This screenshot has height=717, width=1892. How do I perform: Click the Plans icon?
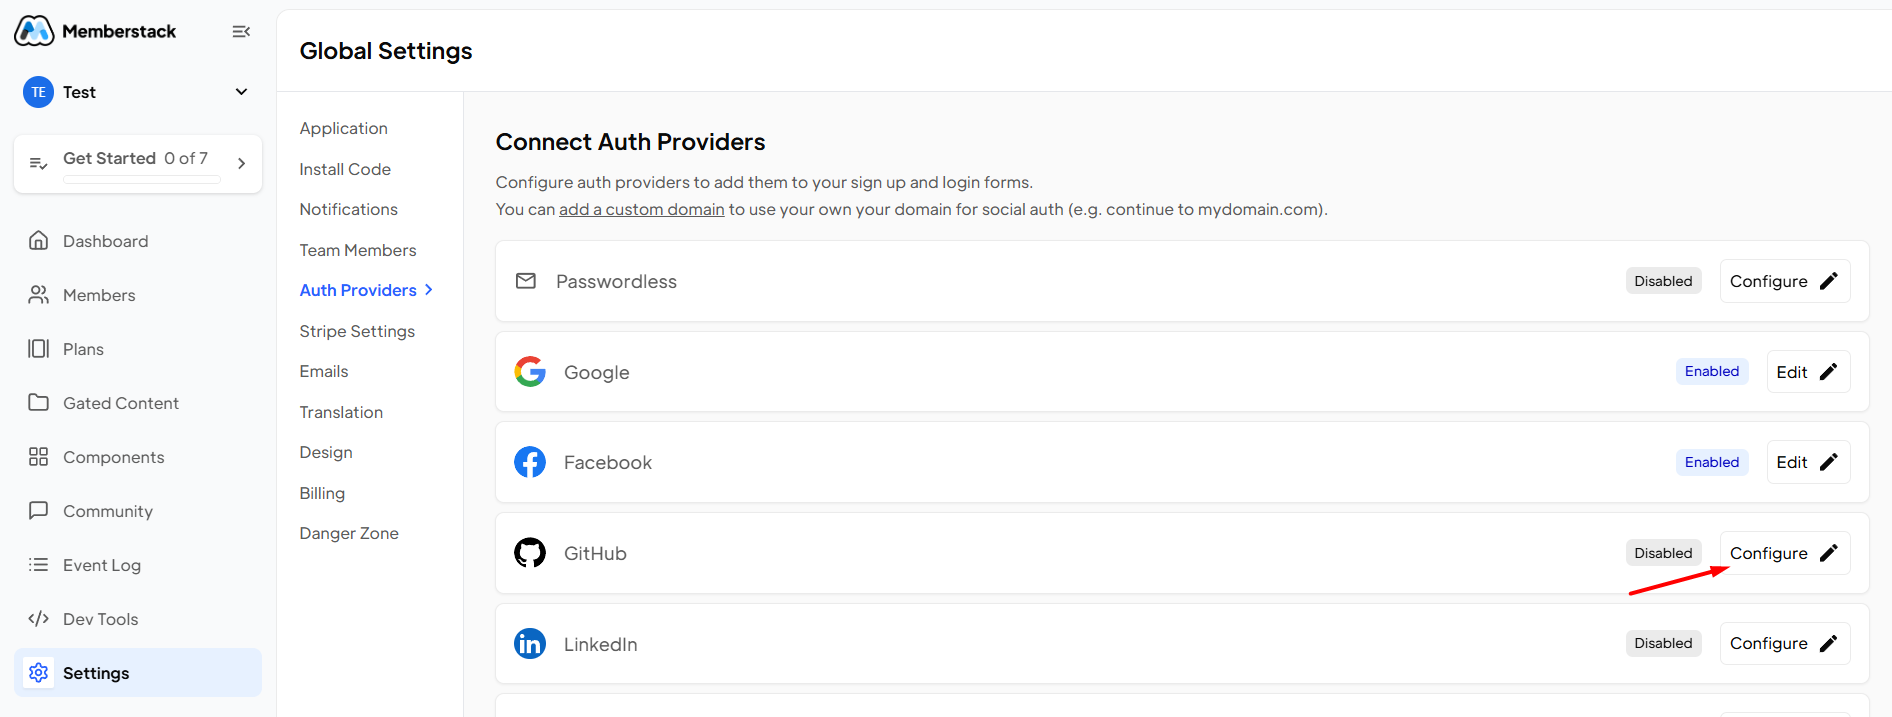39,349
